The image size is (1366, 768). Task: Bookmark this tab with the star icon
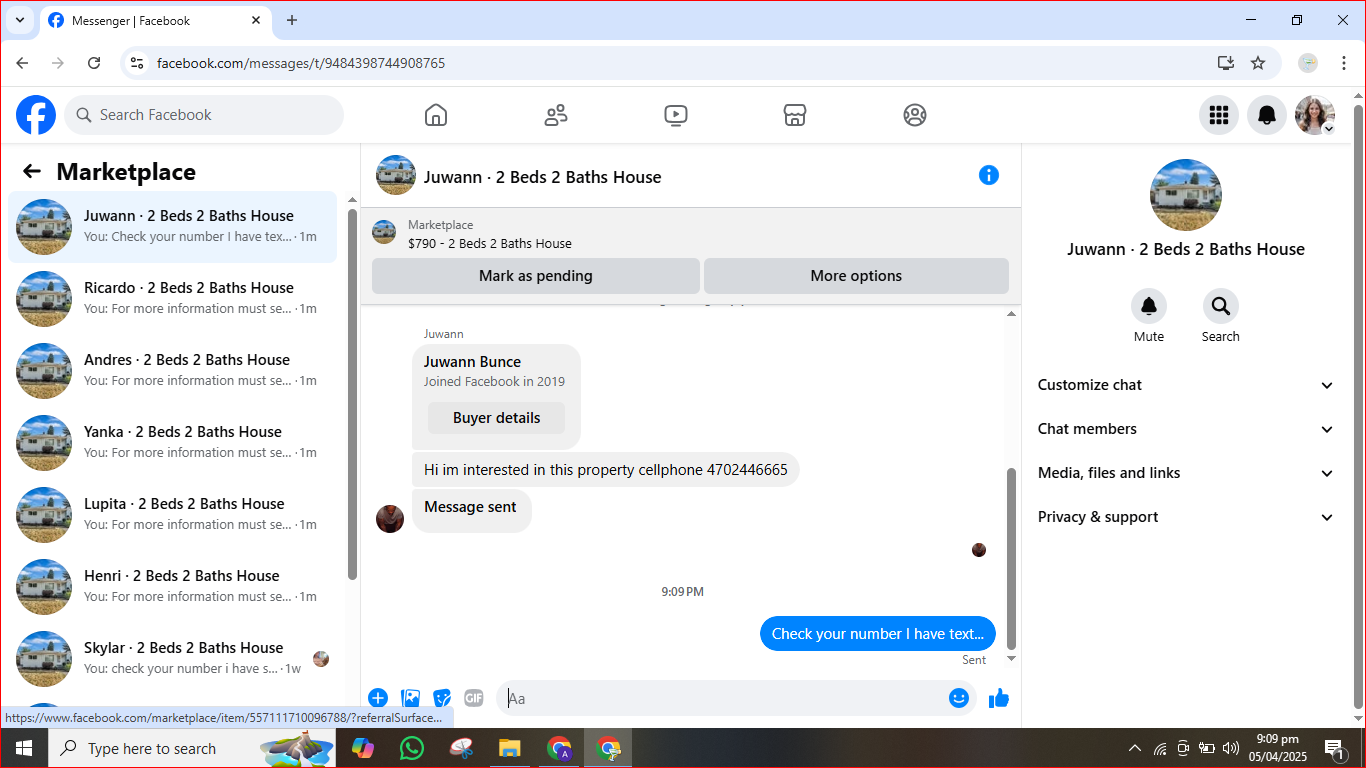pyautogui.click(x=1258, y=63)
